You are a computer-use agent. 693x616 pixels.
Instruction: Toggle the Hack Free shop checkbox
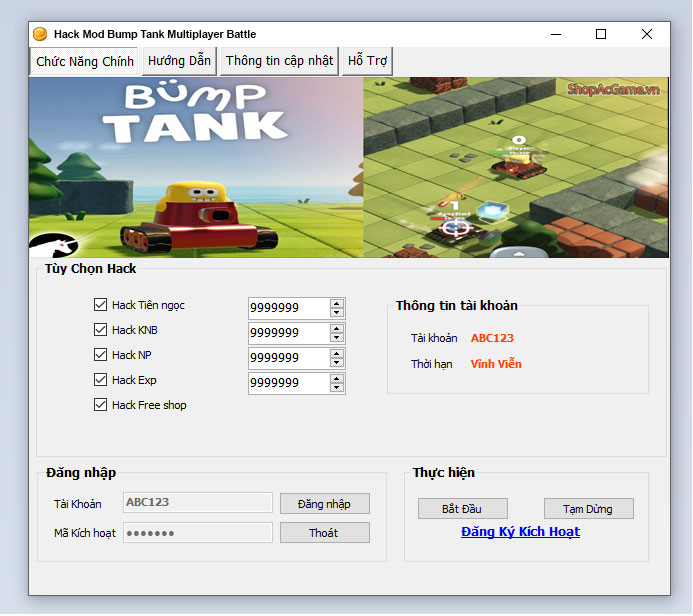100,405
